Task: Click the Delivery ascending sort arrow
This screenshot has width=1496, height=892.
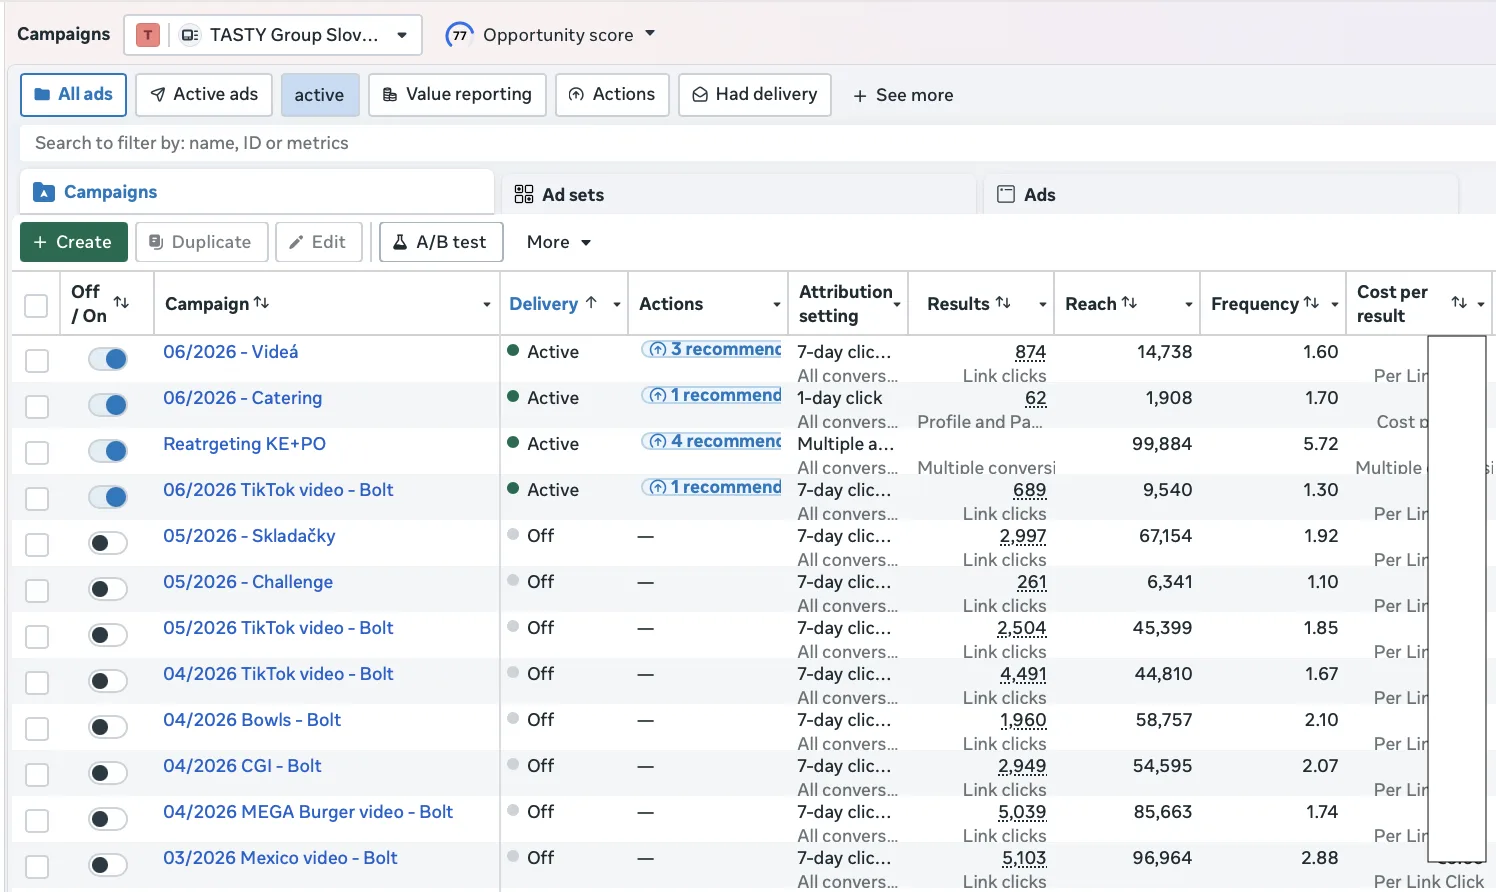Action: coord(591,302)
